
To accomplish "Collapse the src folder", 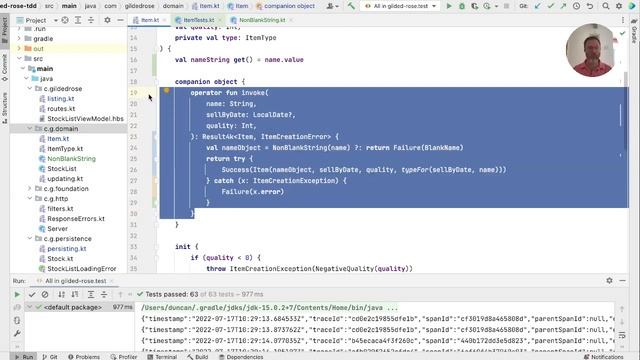I will click(19, 58).
